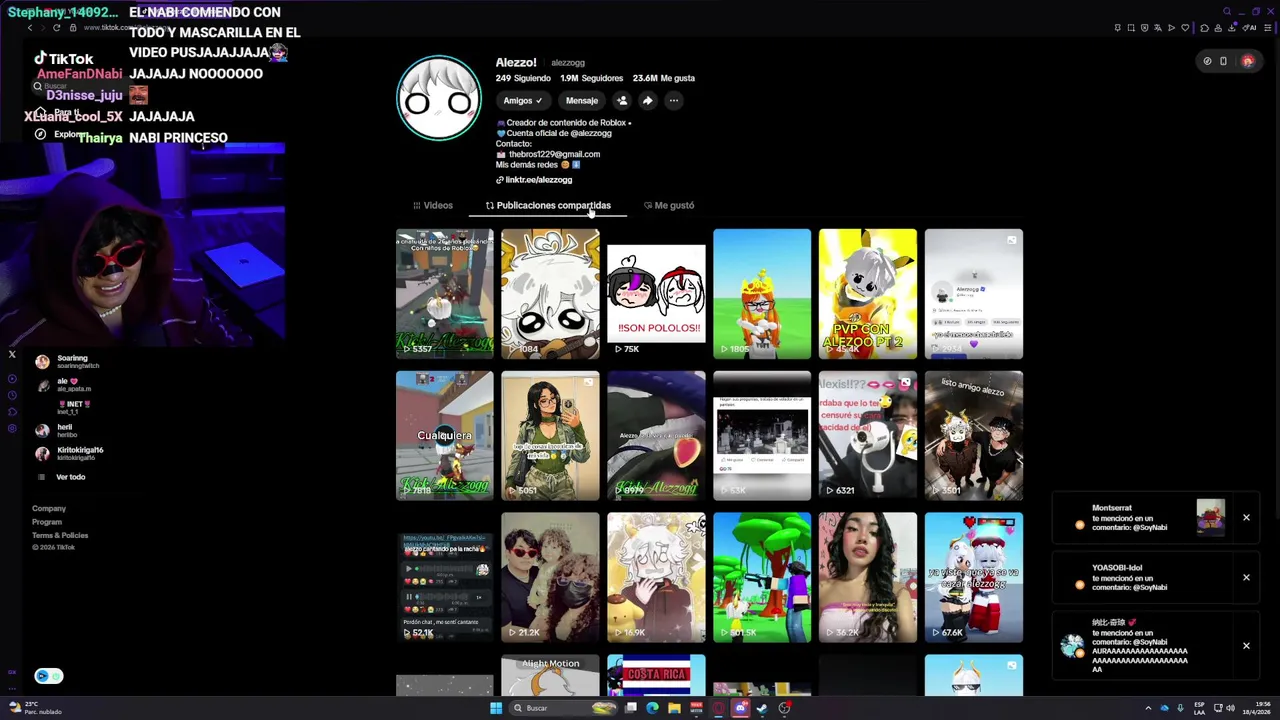The height and width of the screenshot is (720, 1280).
Task: Dismiss the YOASOBI-Idol mention notification
Action: tap(1246, 577)
